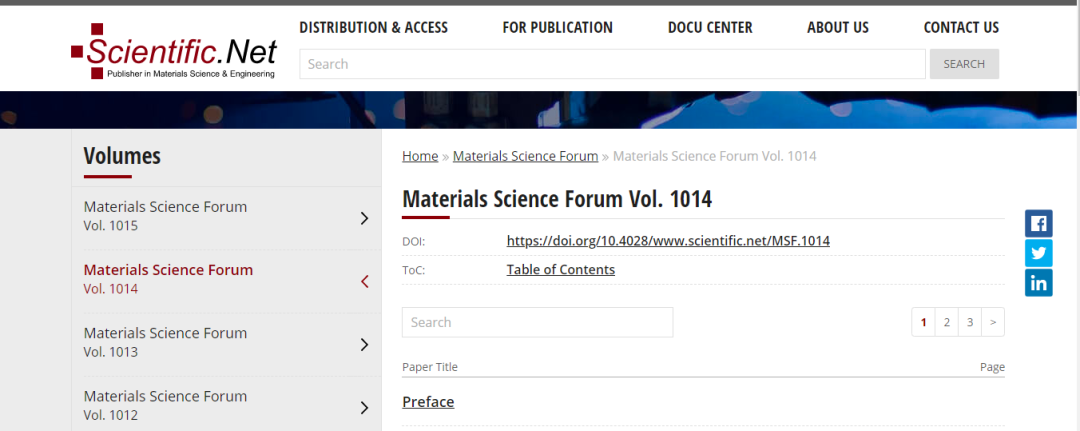Open Distribution & Access menu
Viewport: 1080px width, 431px height.
[x=373, y=28]
